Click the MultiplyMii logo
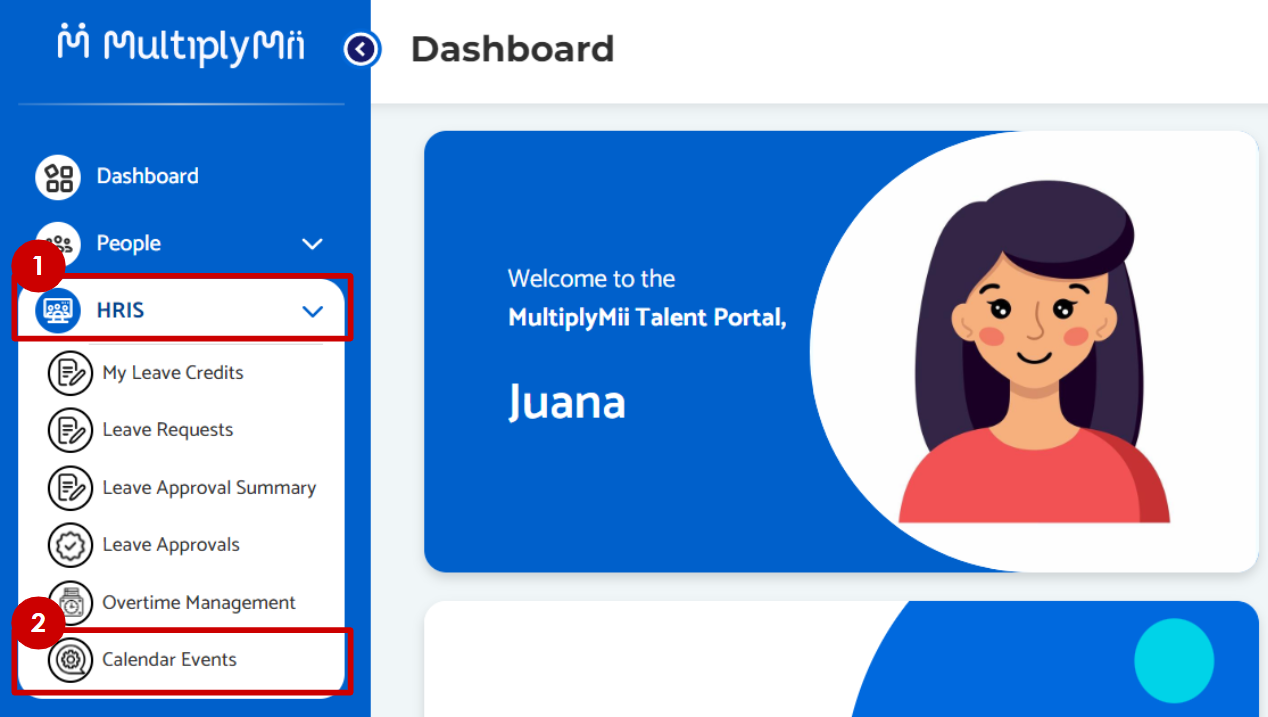1268x717 pixels. [181, 45]
